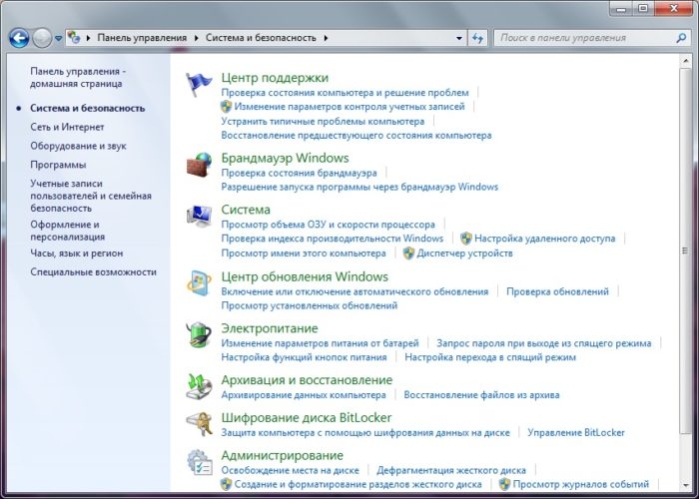Open Часы, язык и регион category
Viewport: 699px width, 499px height.
click(76, 253)
